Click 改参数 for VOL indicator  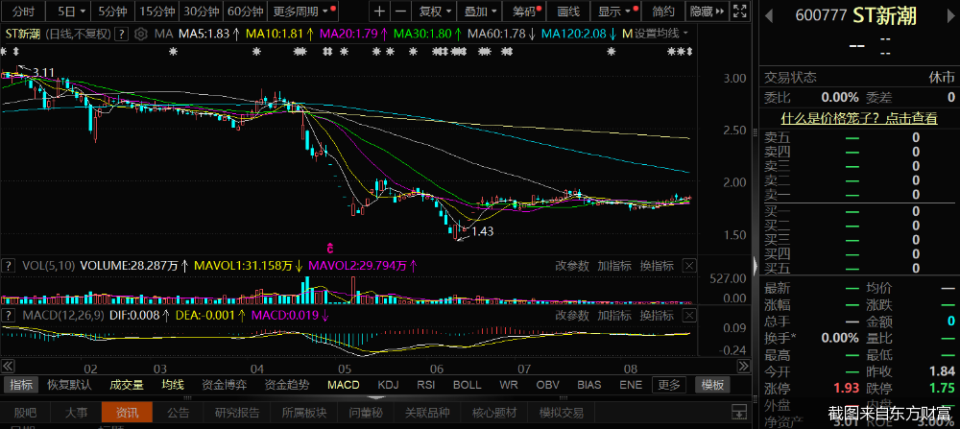click(572, 266)
